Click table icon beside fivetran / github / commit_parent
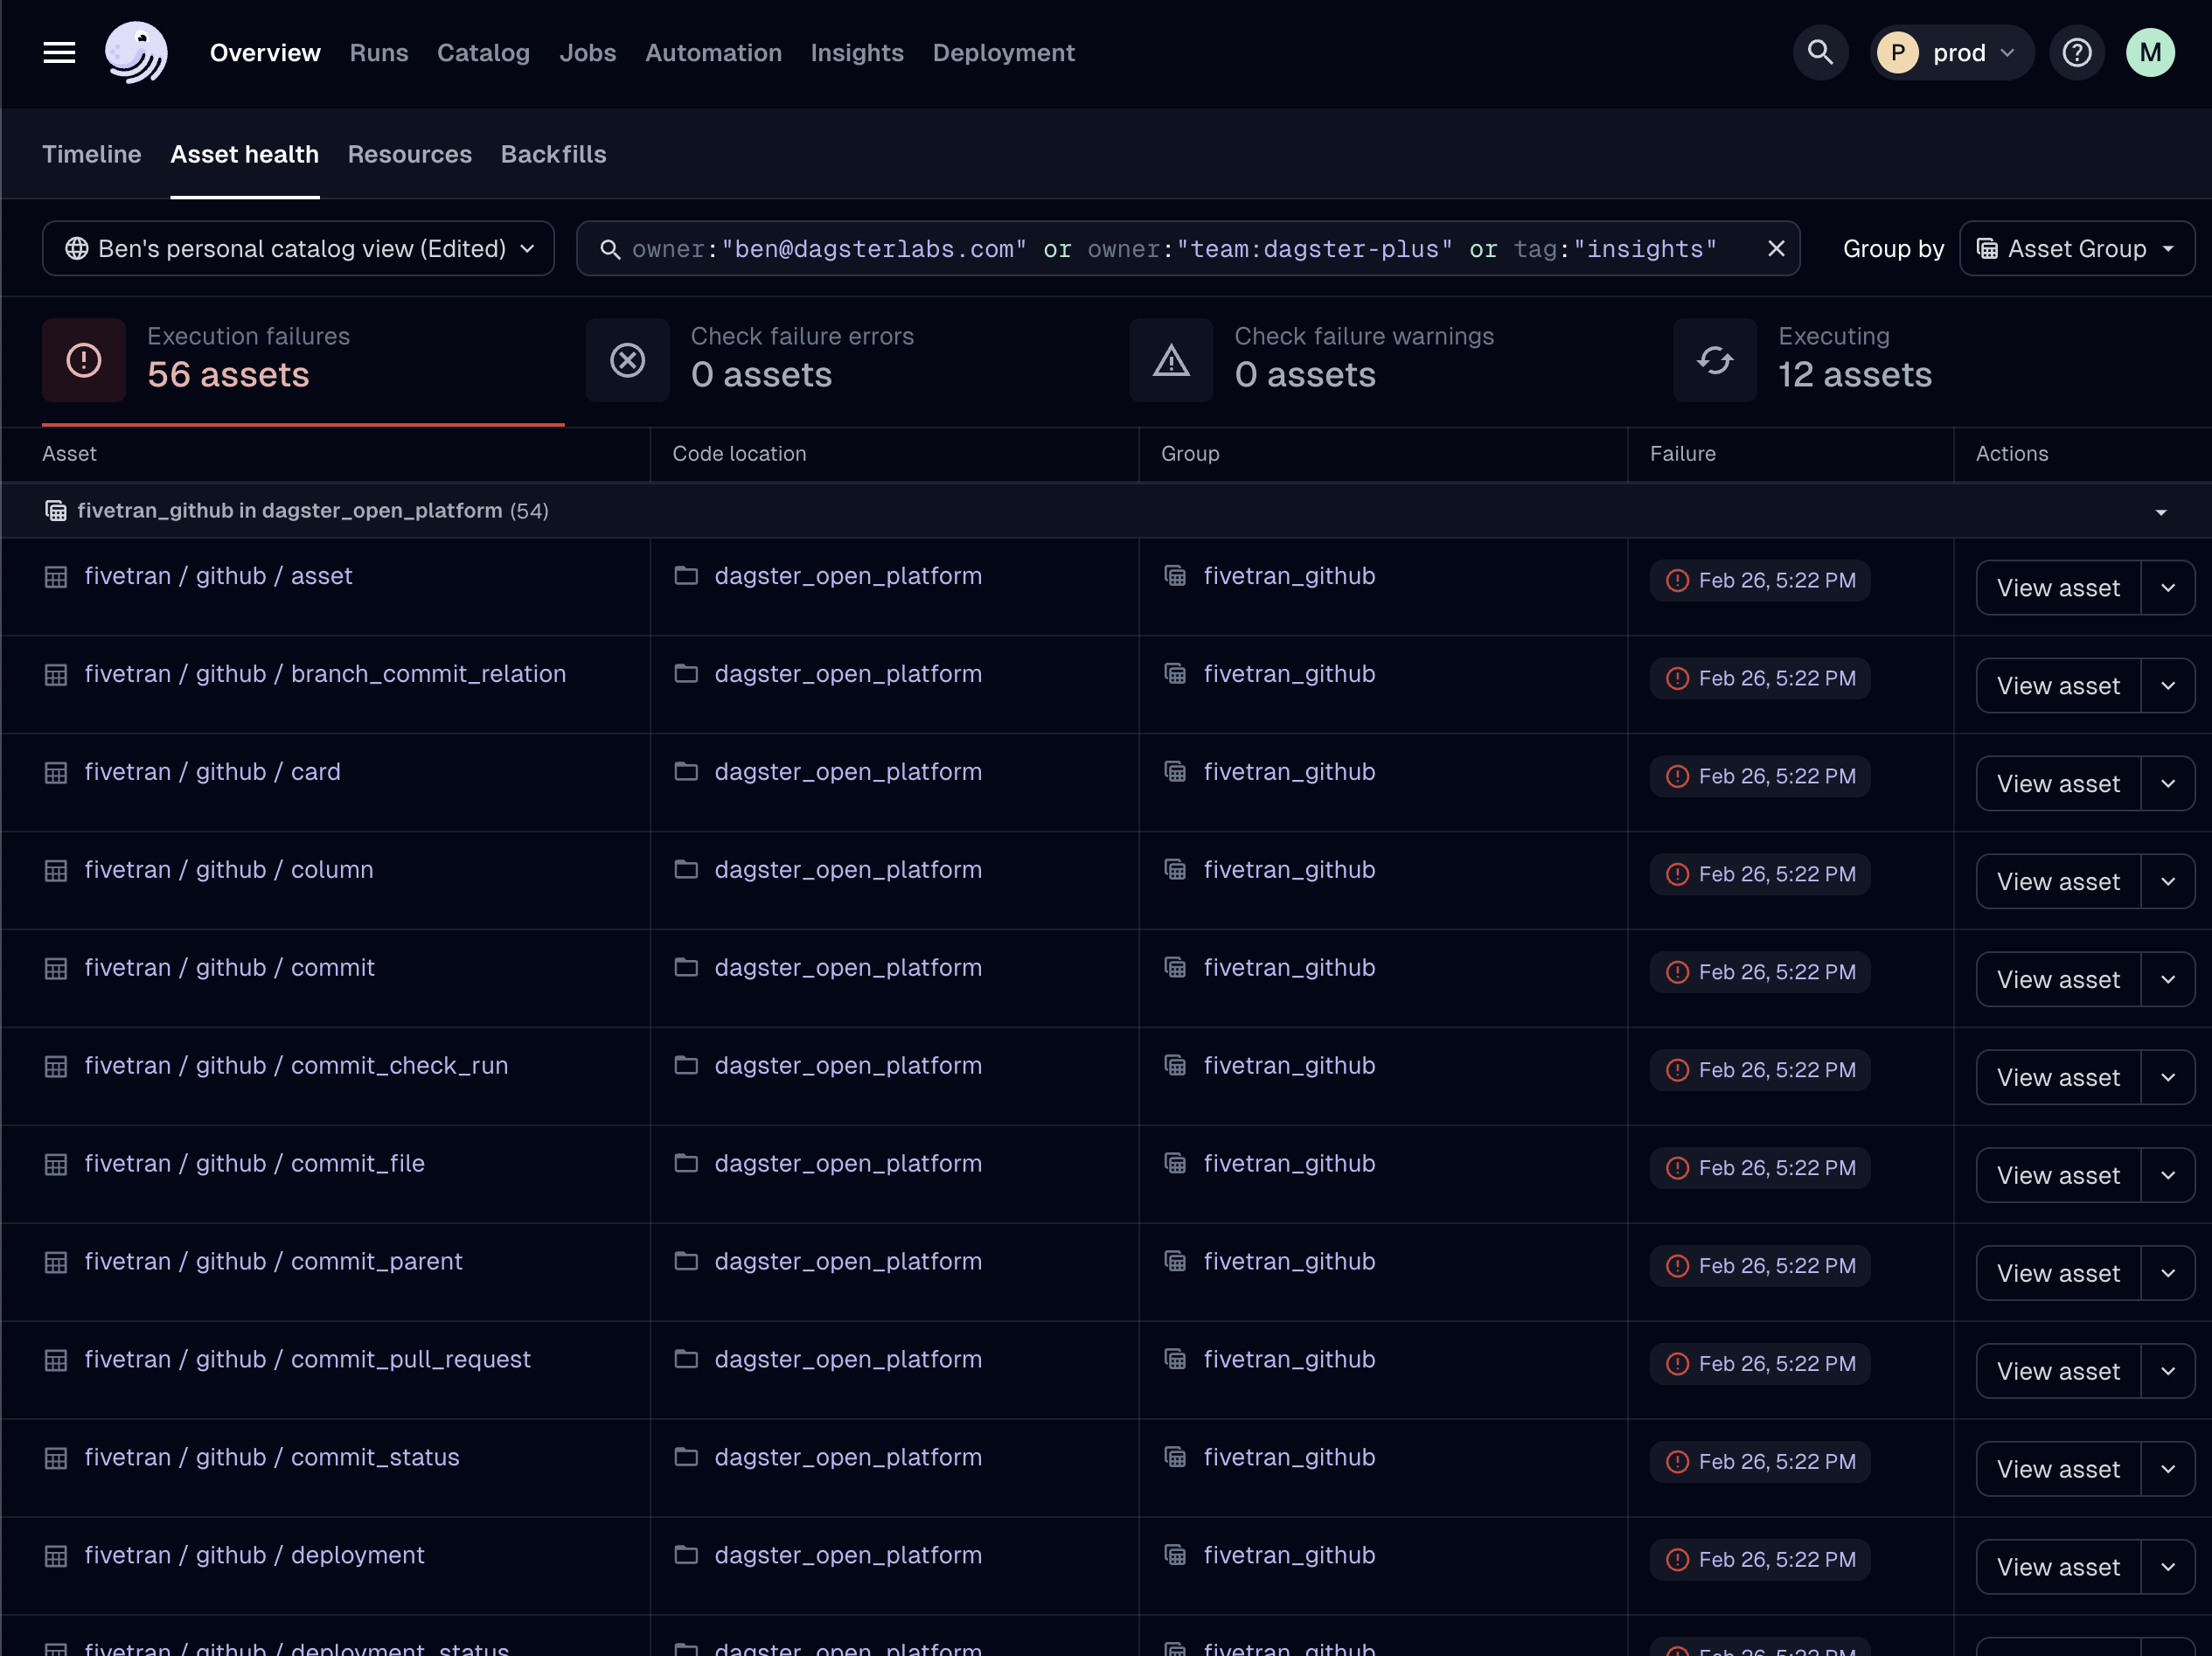The image size is (2212, 1656). pyautogui.click(x=56, y=1263)
